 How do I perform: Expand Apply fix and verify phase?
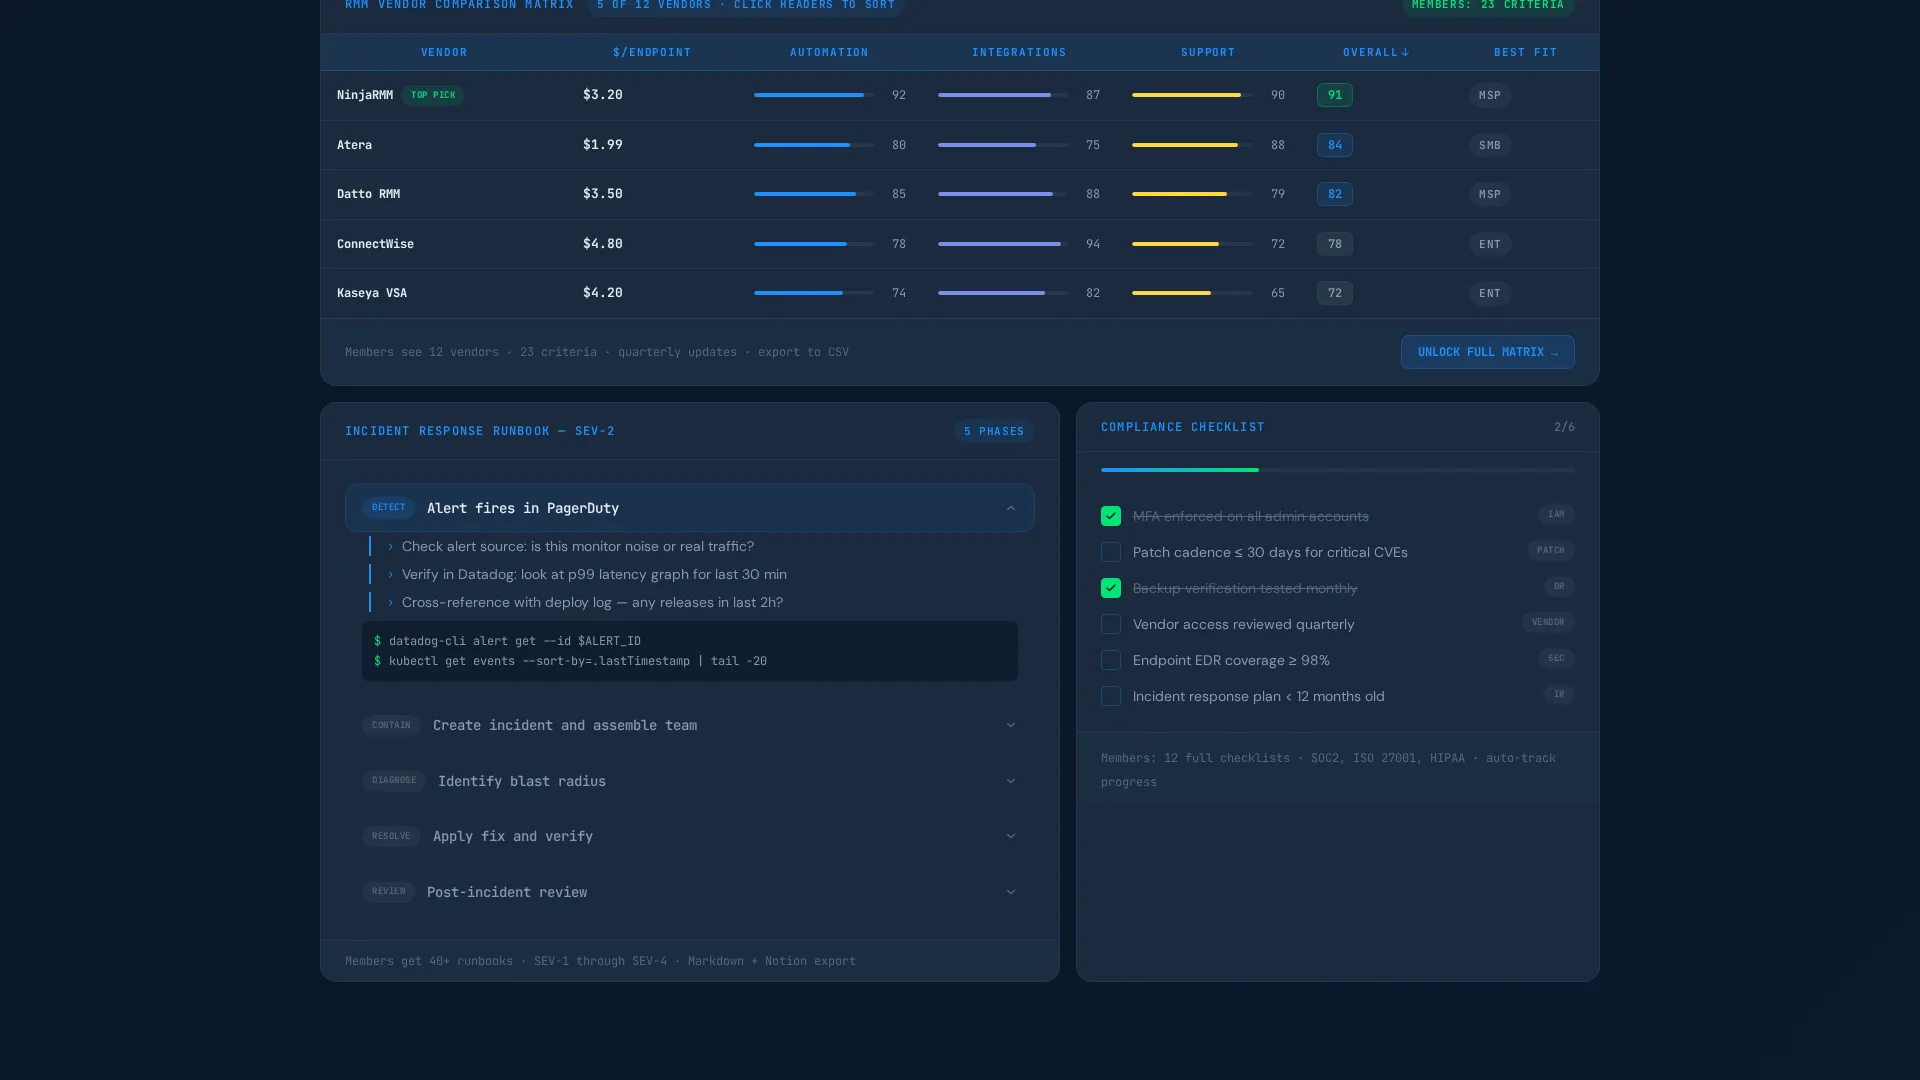coord(690,836)
